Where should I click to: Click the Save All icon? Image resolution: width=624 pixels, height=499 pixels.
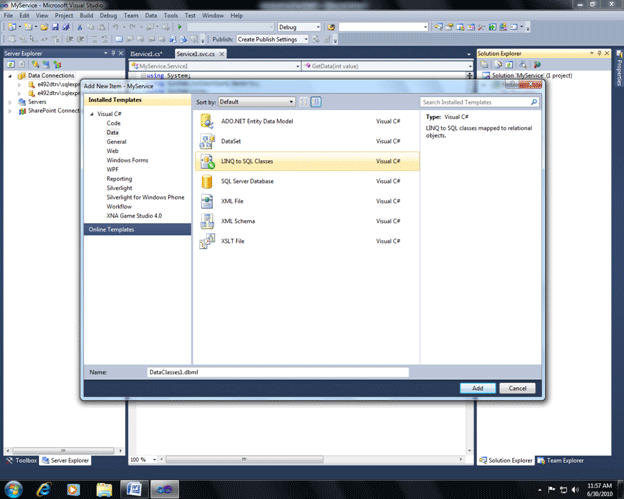pyautogui.click(x=66, y=27)
